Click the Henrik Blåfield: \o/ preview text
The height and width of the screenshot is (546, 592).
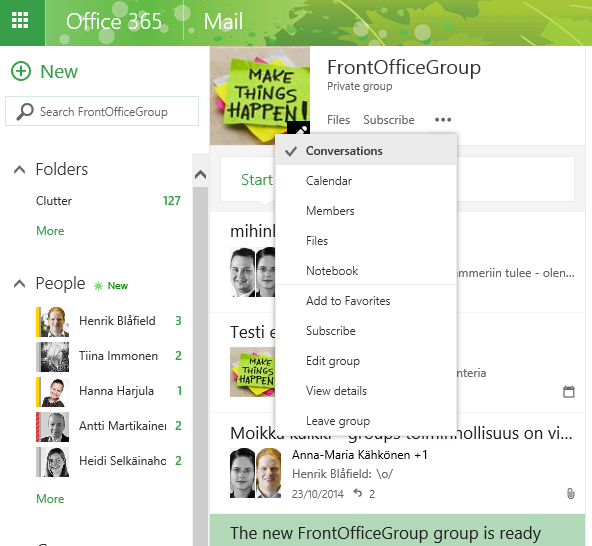342,474
